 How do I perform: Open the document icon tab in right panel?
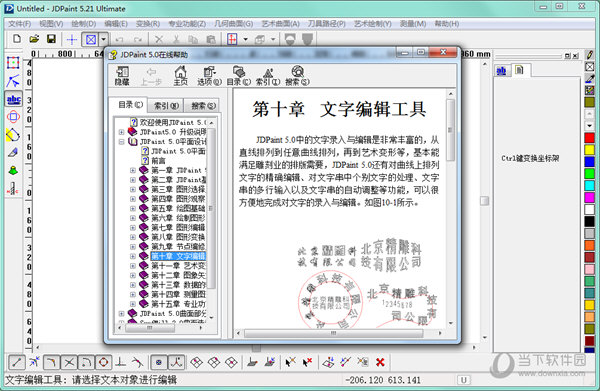519,70
